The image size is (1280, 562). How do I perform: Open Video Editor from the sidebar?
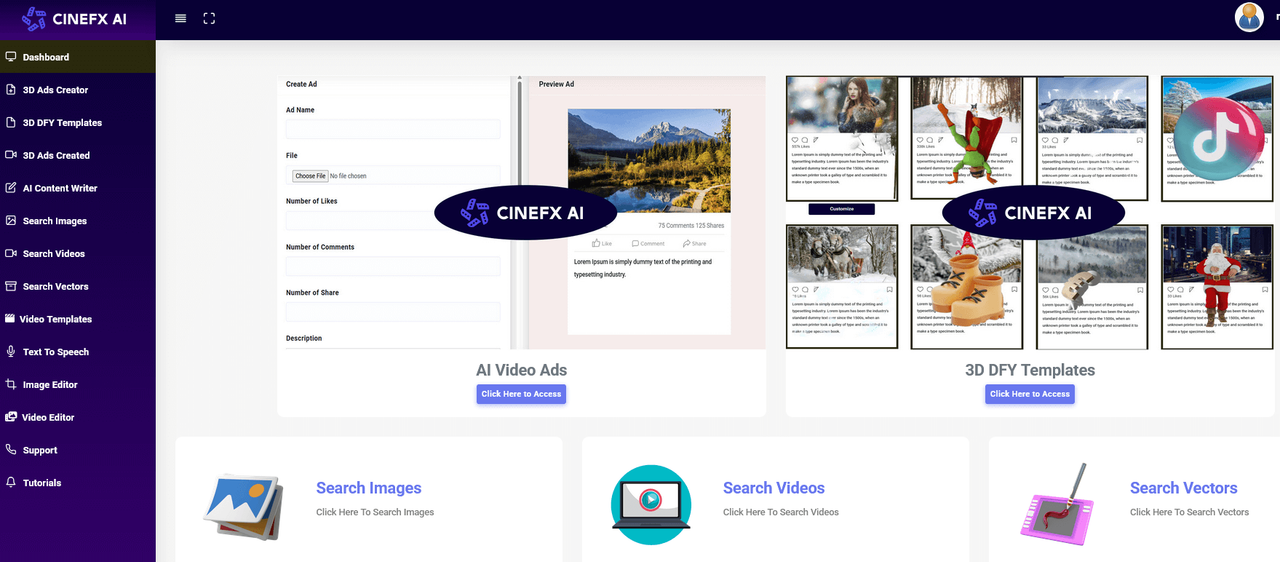(48, 417)
